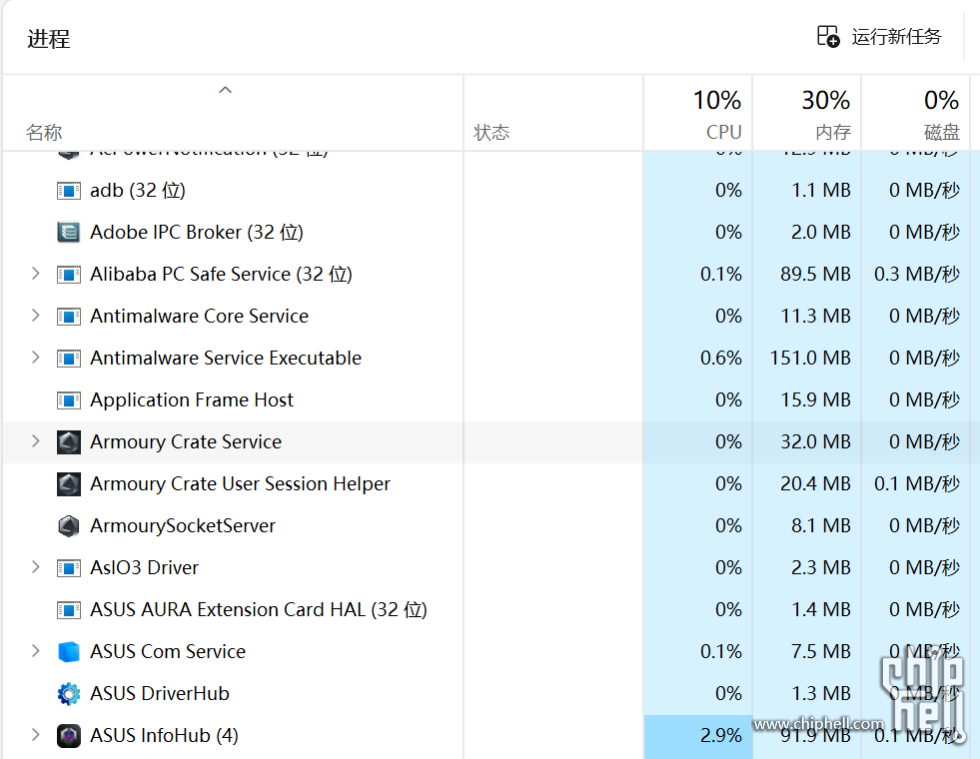Click the ASUS DriverHub gear icon

(69, 693)
